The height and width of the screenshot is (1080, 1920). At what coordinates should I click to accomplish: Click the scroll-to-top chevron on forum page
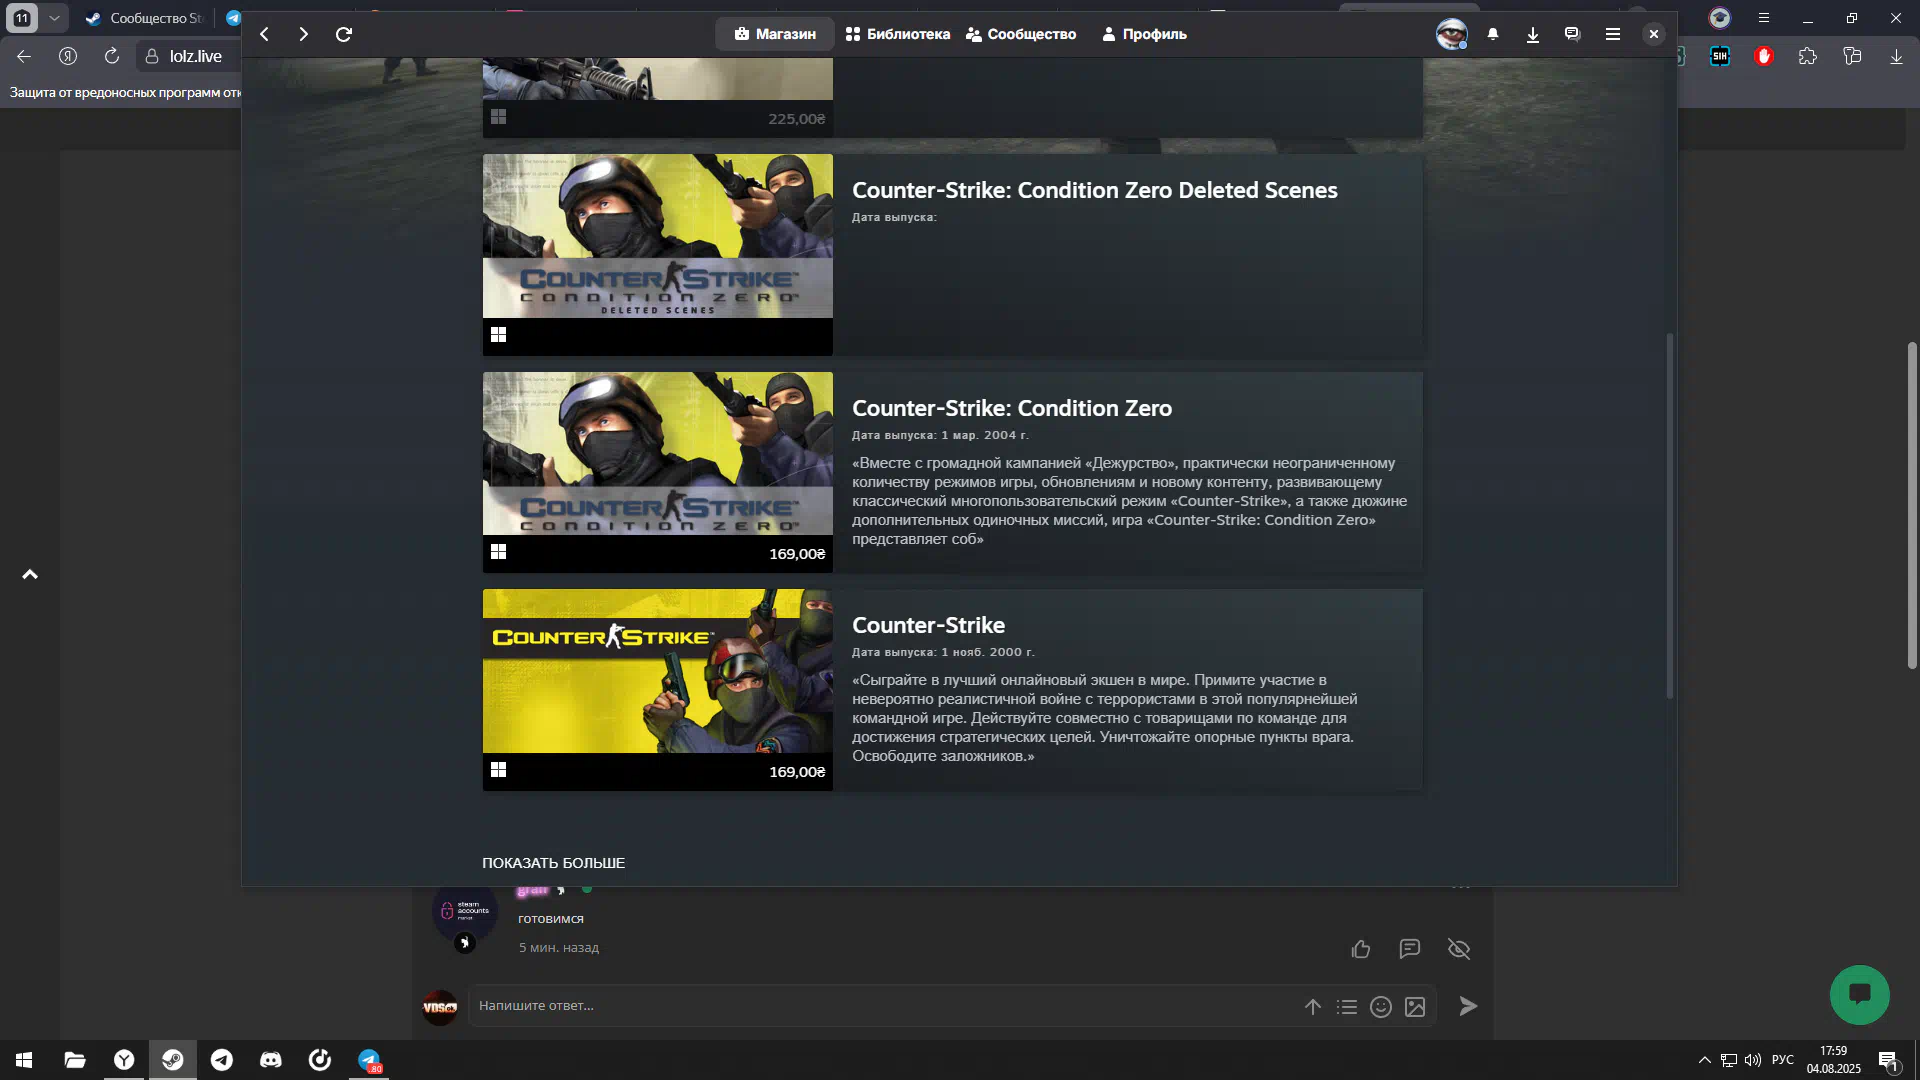pos(30,574)
